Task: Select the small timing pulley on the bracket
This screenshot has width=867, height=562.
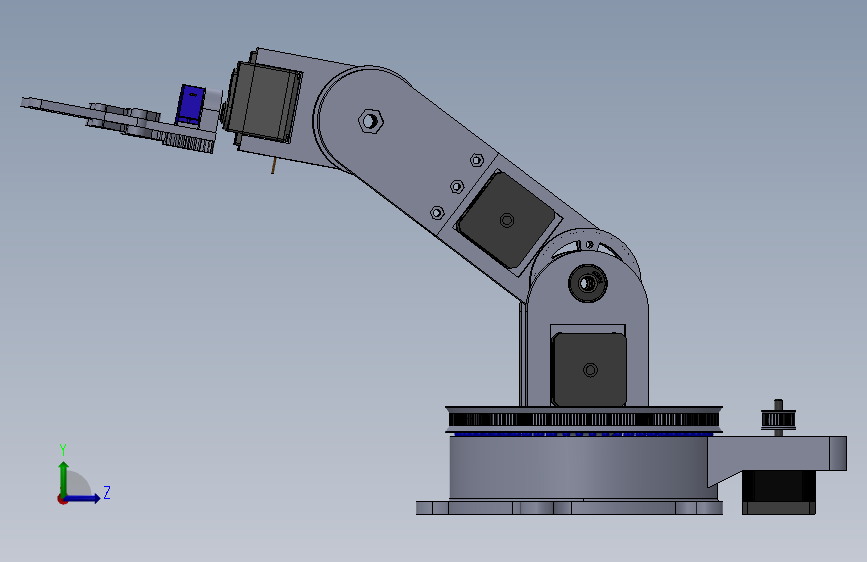Action: pos(779,419)
